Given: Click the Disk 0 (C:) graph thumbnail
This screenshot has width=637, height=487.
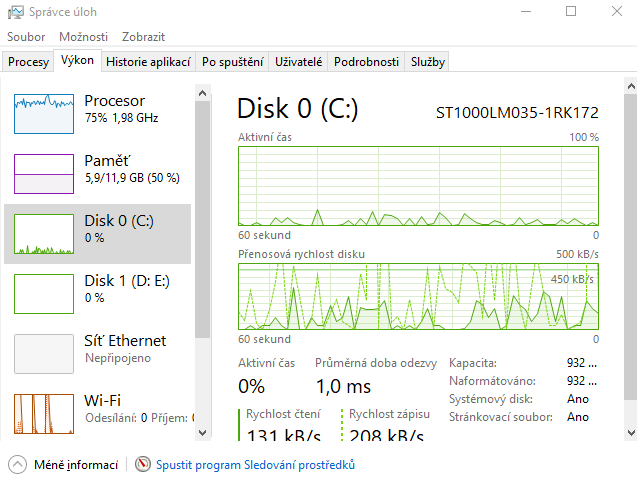Looking at the screenshot, I should tap(44, 233).
